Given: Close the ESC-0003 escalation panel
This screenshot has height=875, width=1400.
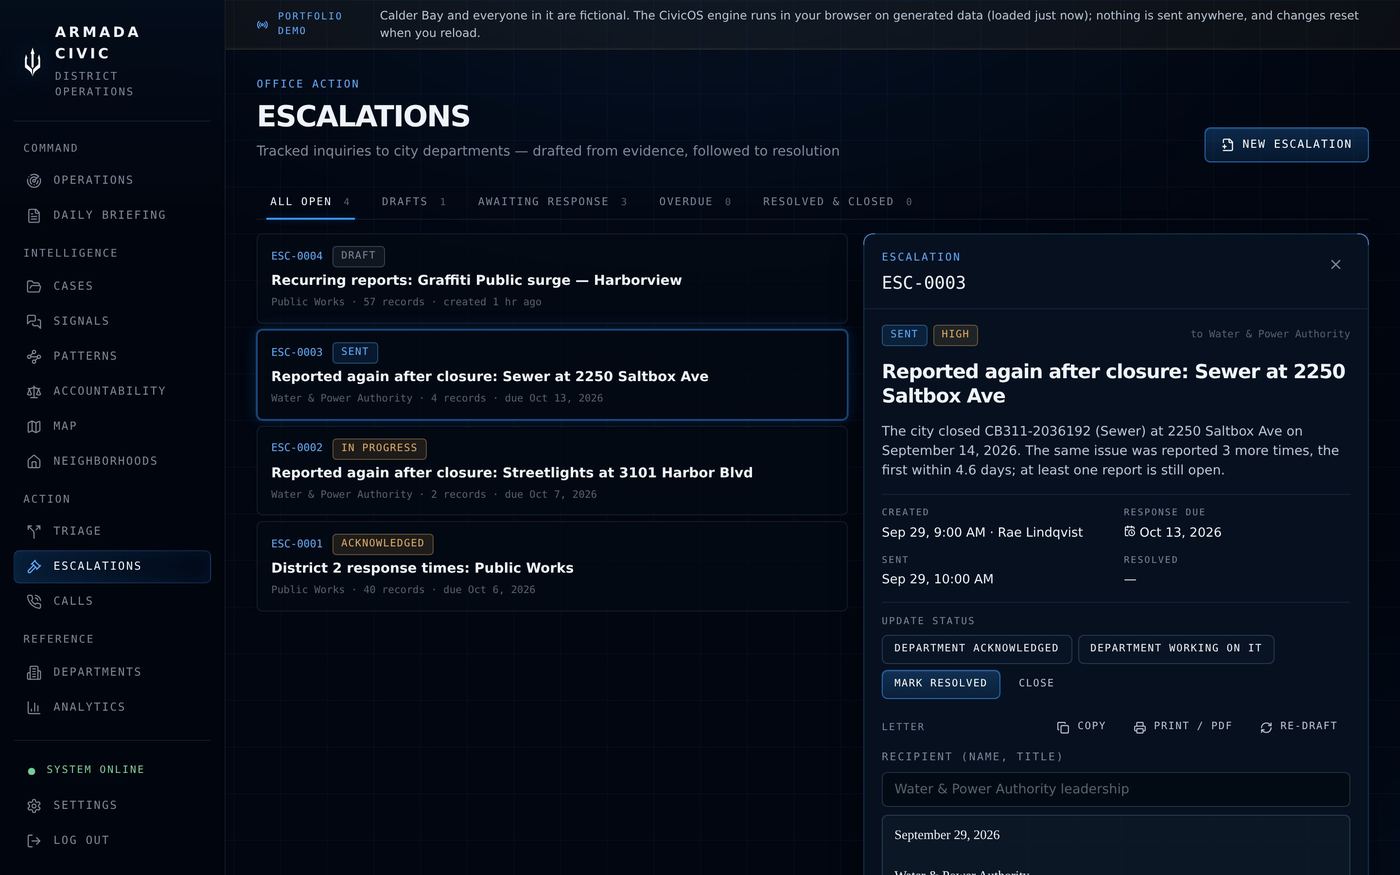Looking at the screenshot, I should click(1335, 265).
